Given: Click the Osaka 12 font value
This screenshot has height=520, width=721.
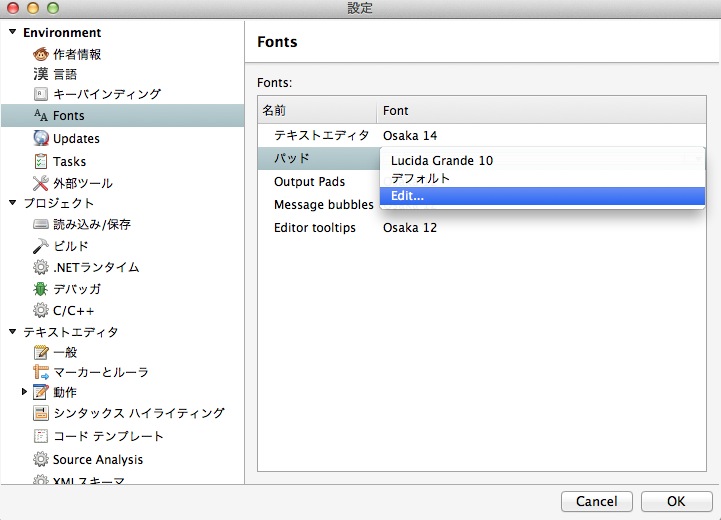Looking at the screenshot, I should (410, 228).
